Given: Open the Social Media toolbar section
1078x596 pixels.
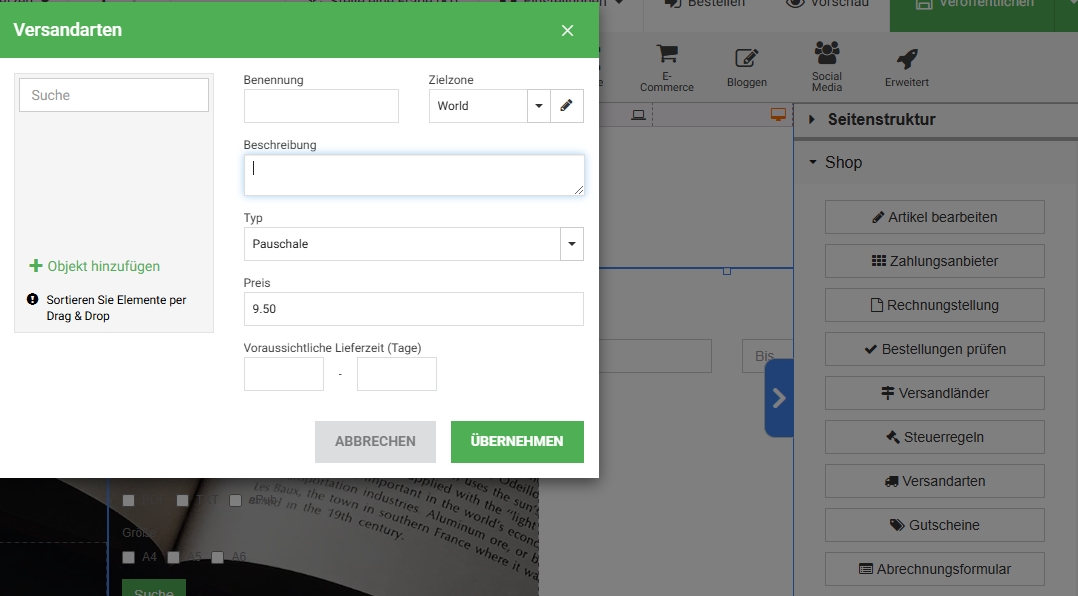Looking at the screenshot, I should tap(826, 67).
